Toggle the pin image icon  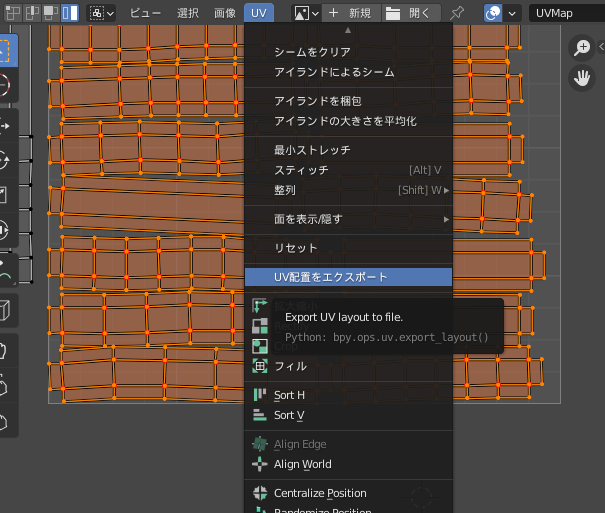coord(457,13)
